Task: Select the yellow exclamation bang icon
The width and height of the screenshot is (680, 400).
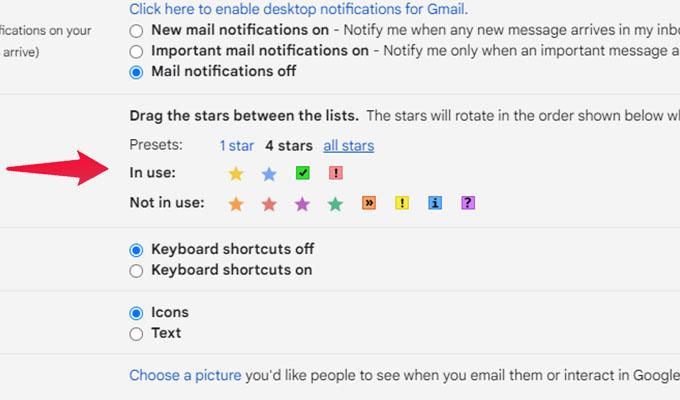Action: (402, 203)
